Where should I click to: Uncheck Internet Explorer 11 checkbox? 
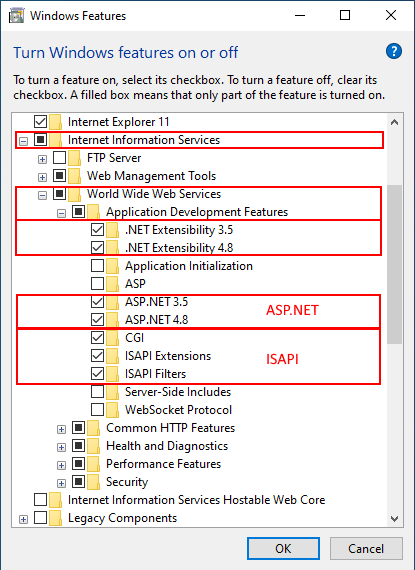coord(40,121)
